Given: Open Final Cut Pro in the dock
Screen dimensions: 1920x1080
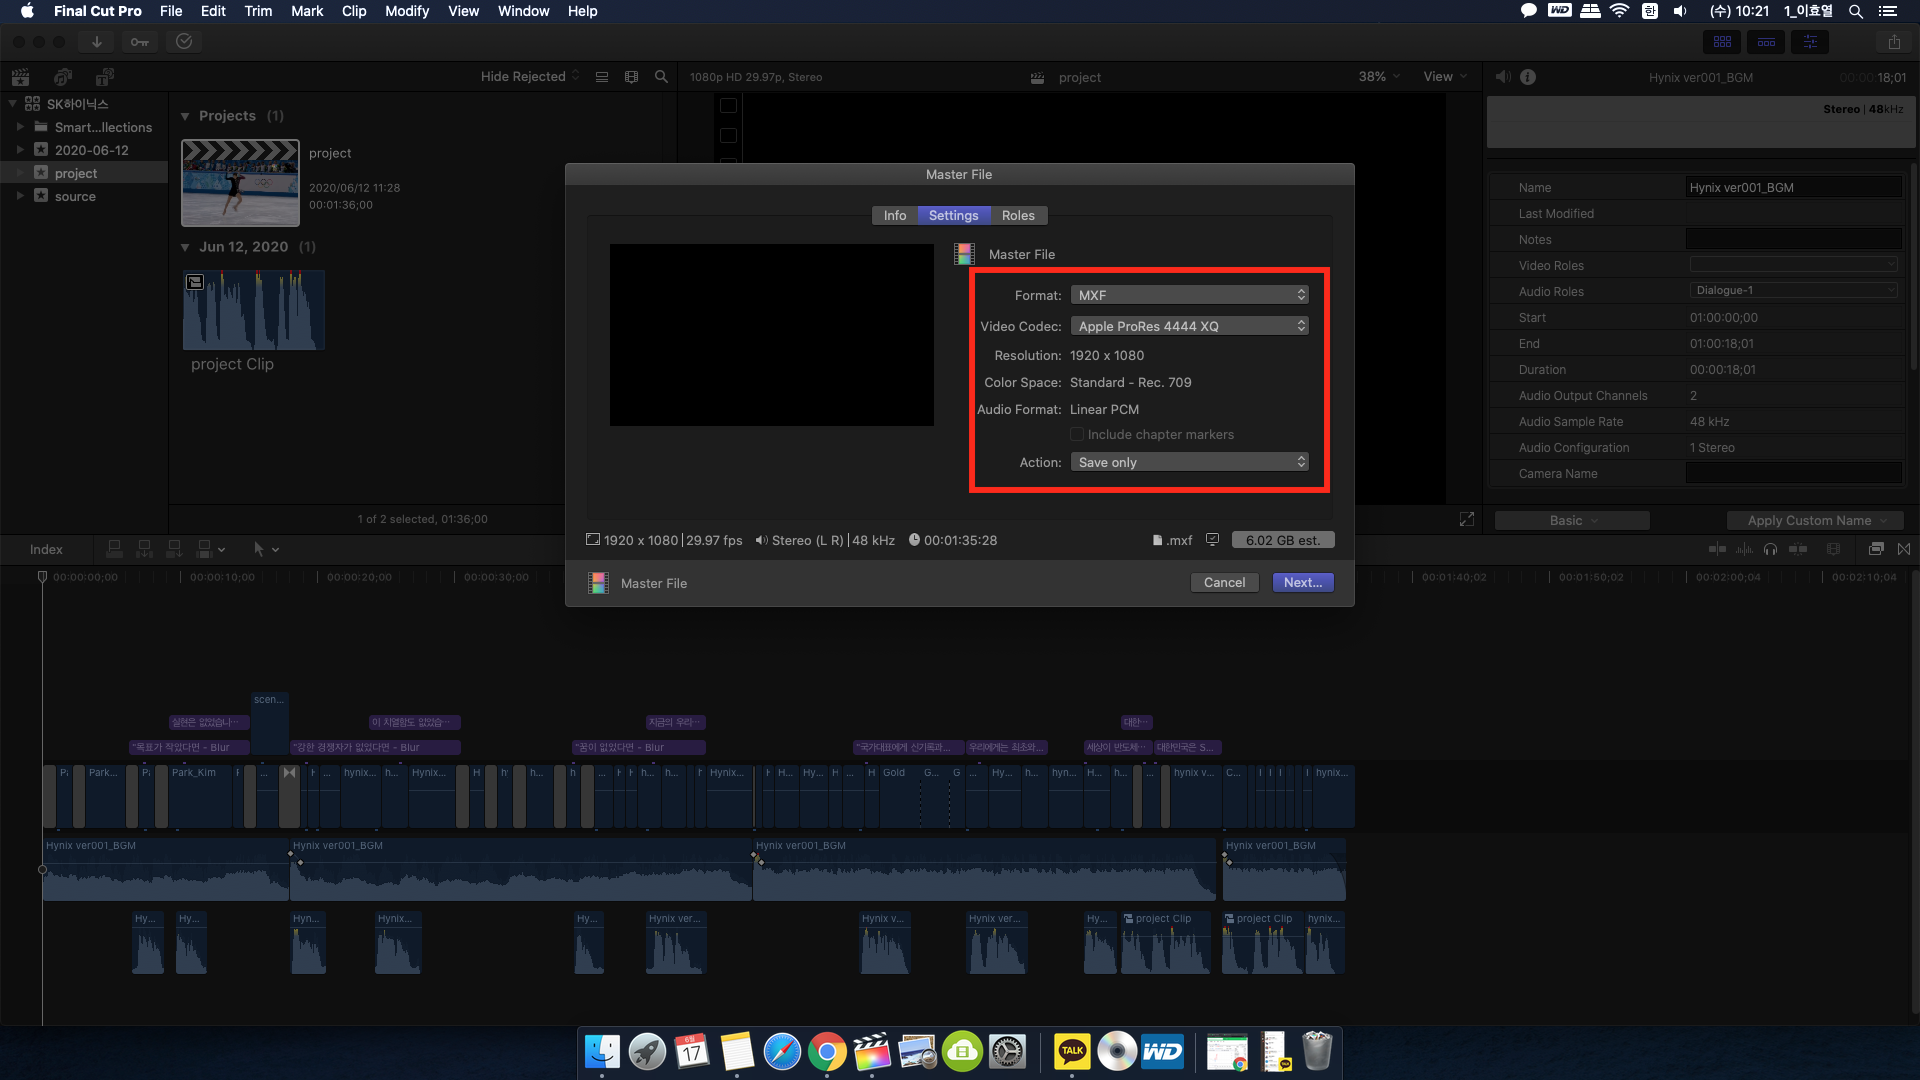Looking at the screenshot, I should tap(872, 1052).
